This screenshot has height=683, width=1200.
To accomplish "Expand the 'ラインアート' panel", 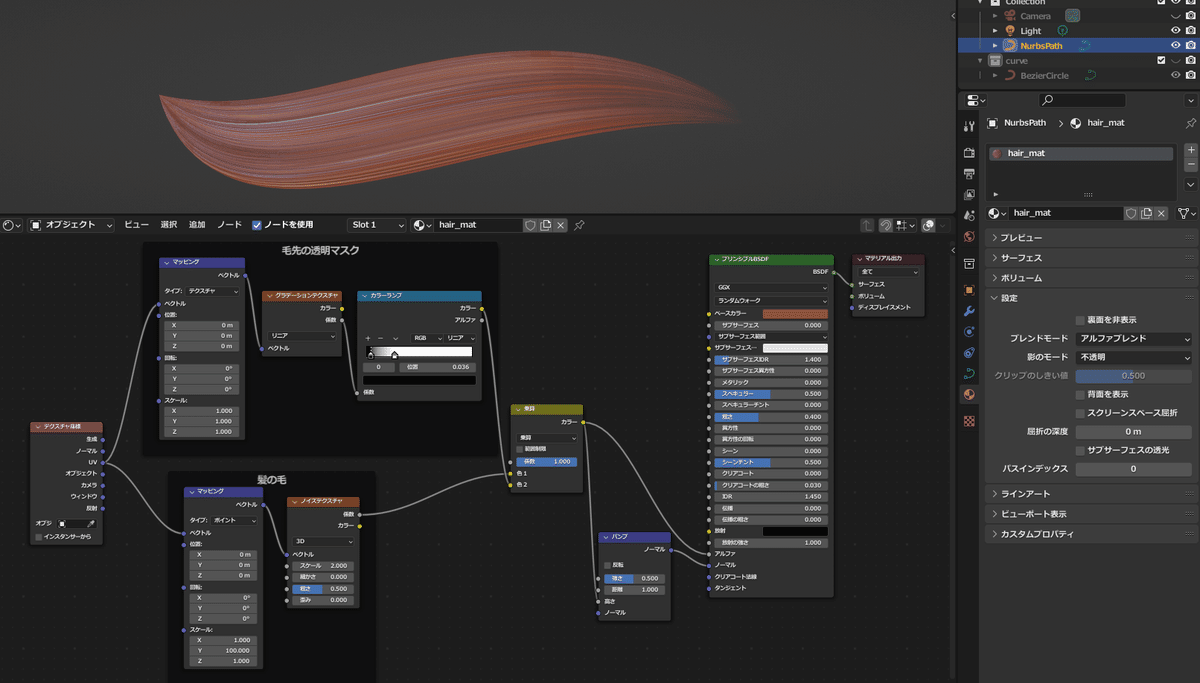I will pyautogui.click(x=1091, y=494).
